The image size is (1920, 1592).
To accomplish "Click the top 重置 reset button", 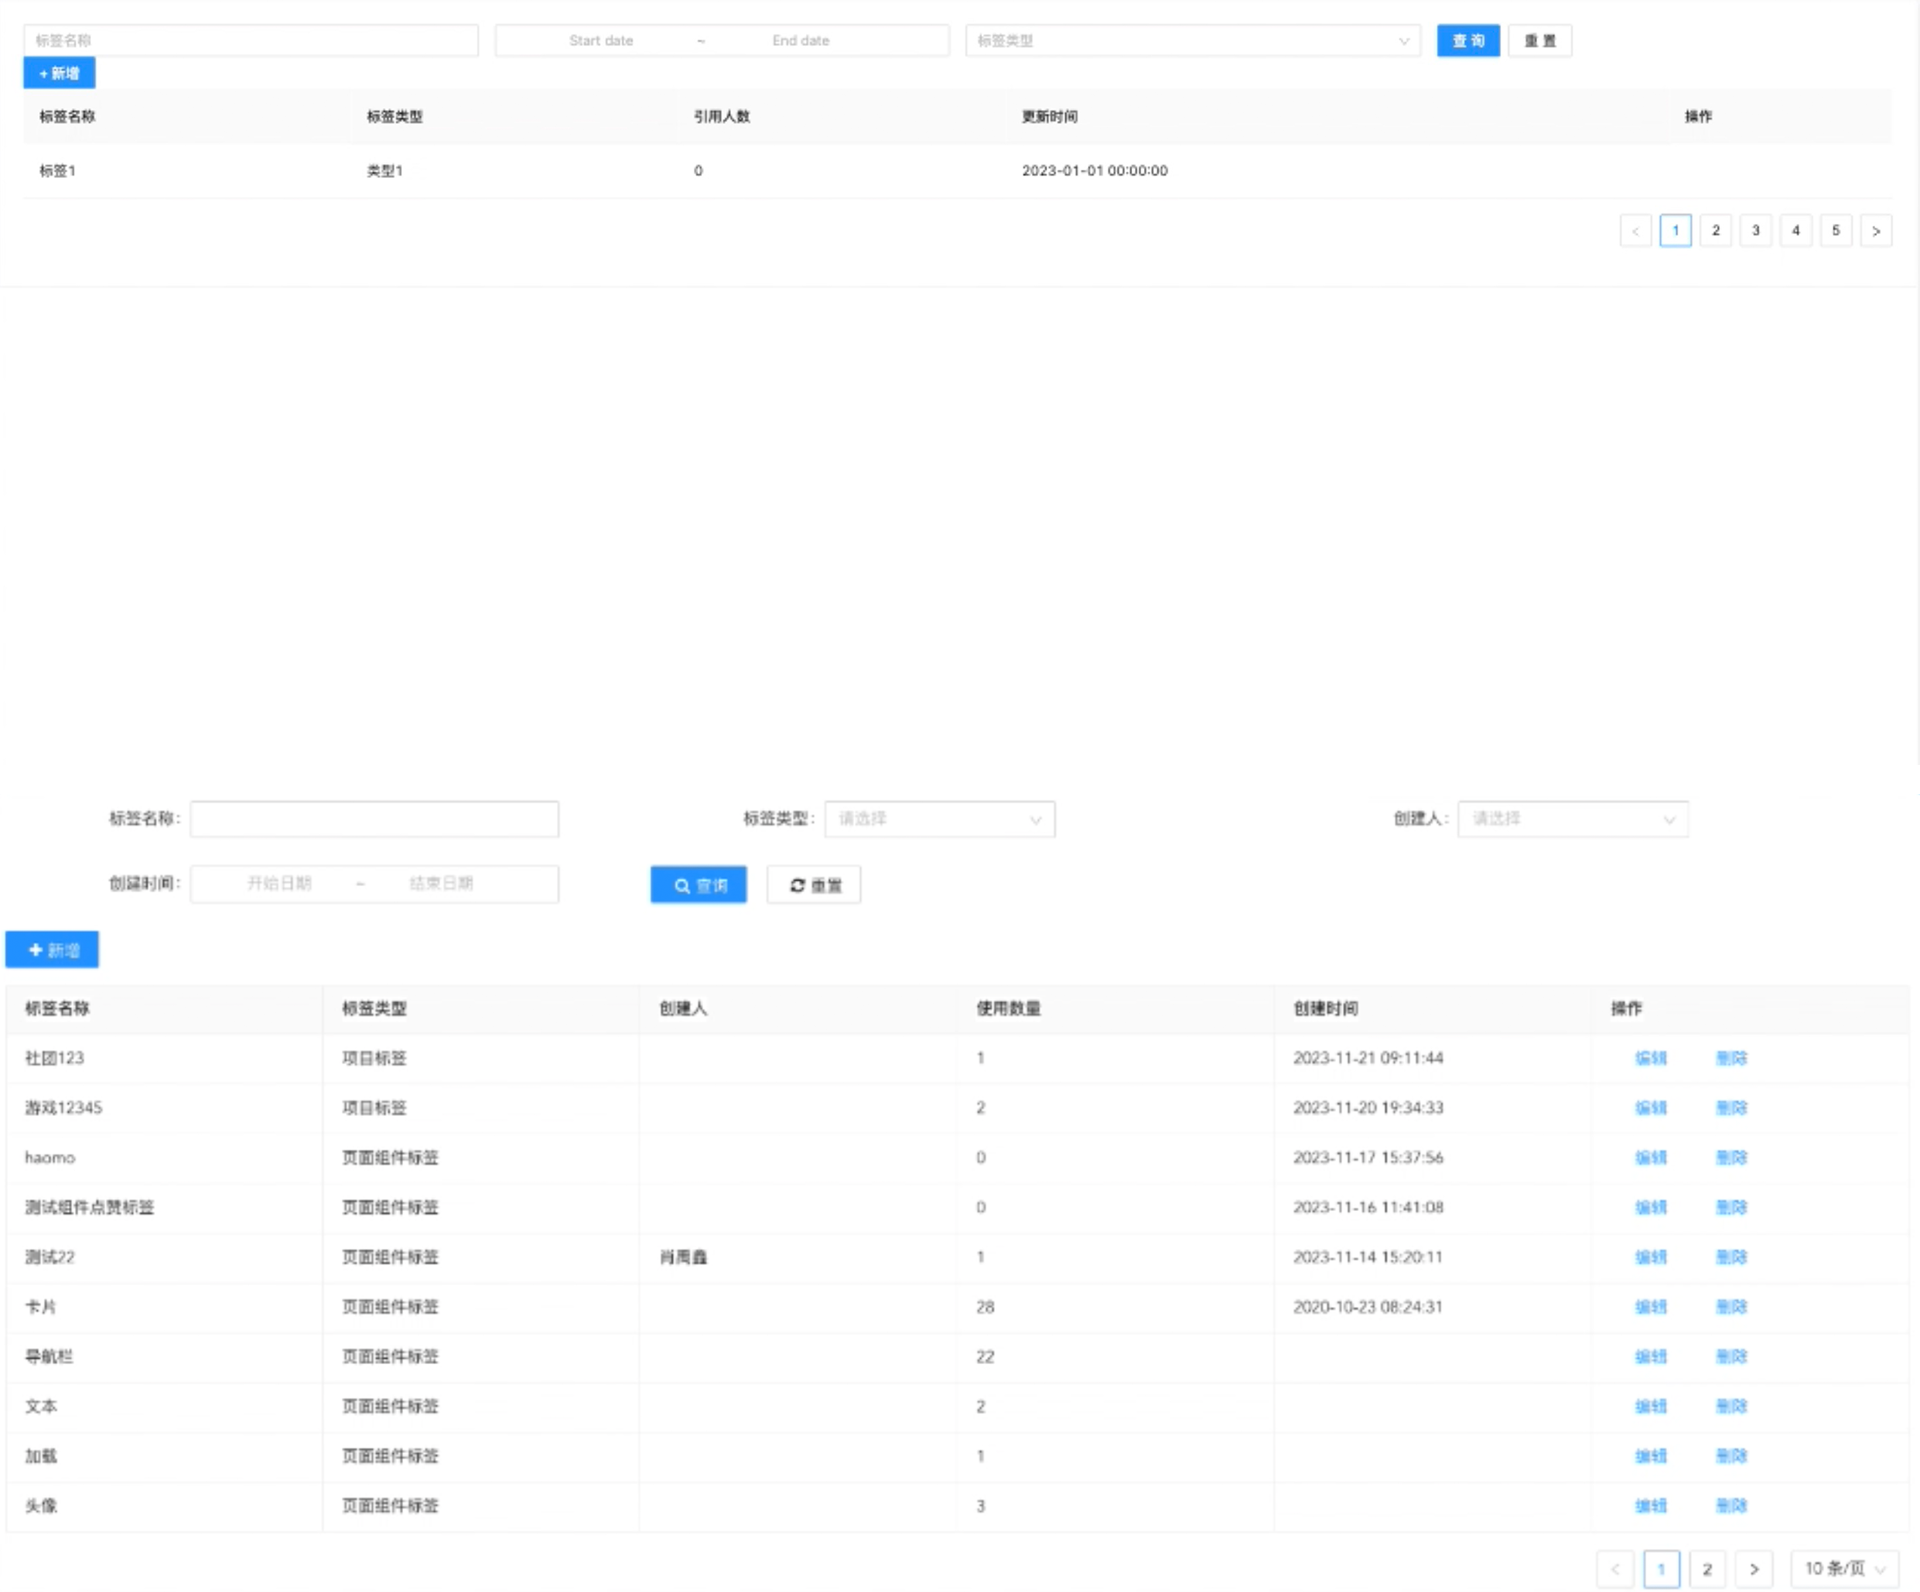I will point(1539,41).
